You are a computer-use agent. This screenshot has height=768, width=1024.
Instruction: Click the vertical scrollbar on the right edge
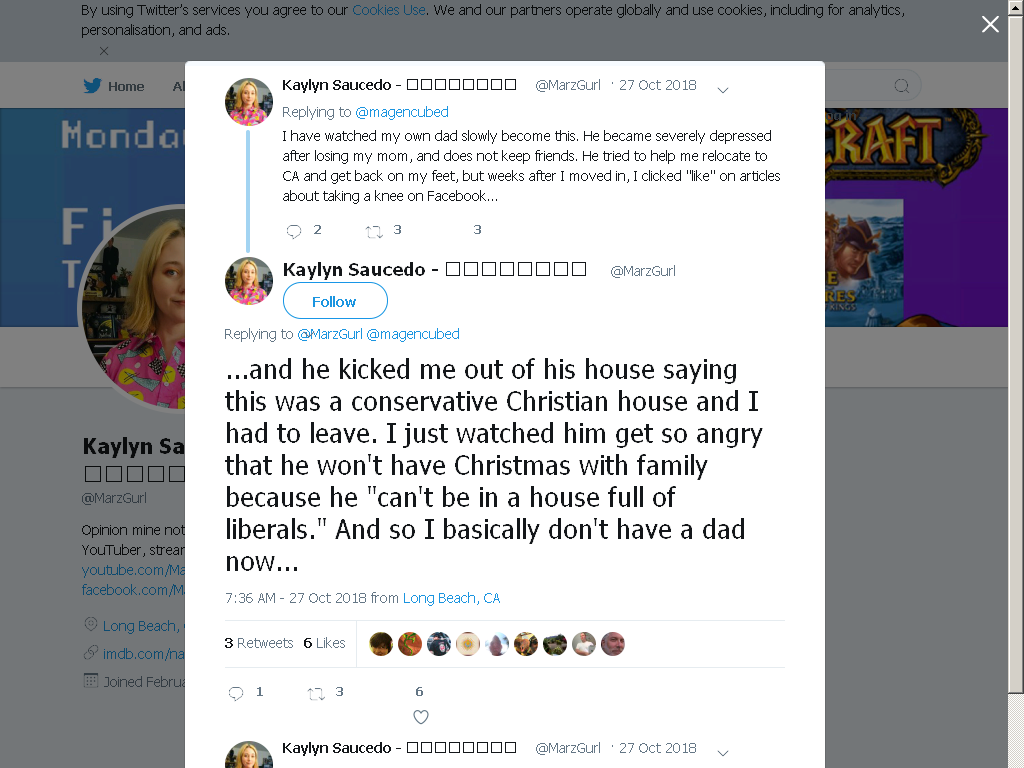pyautogui.click(x=1016, y=353)
